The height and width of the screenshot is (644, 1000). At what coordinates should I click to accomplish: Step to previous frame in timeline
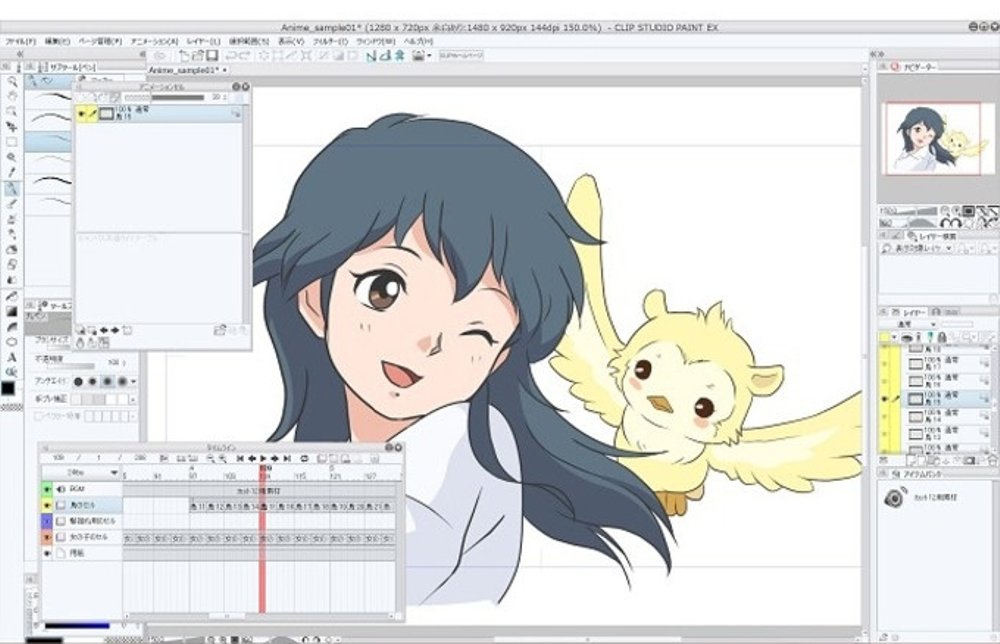[x=251, y=458]
